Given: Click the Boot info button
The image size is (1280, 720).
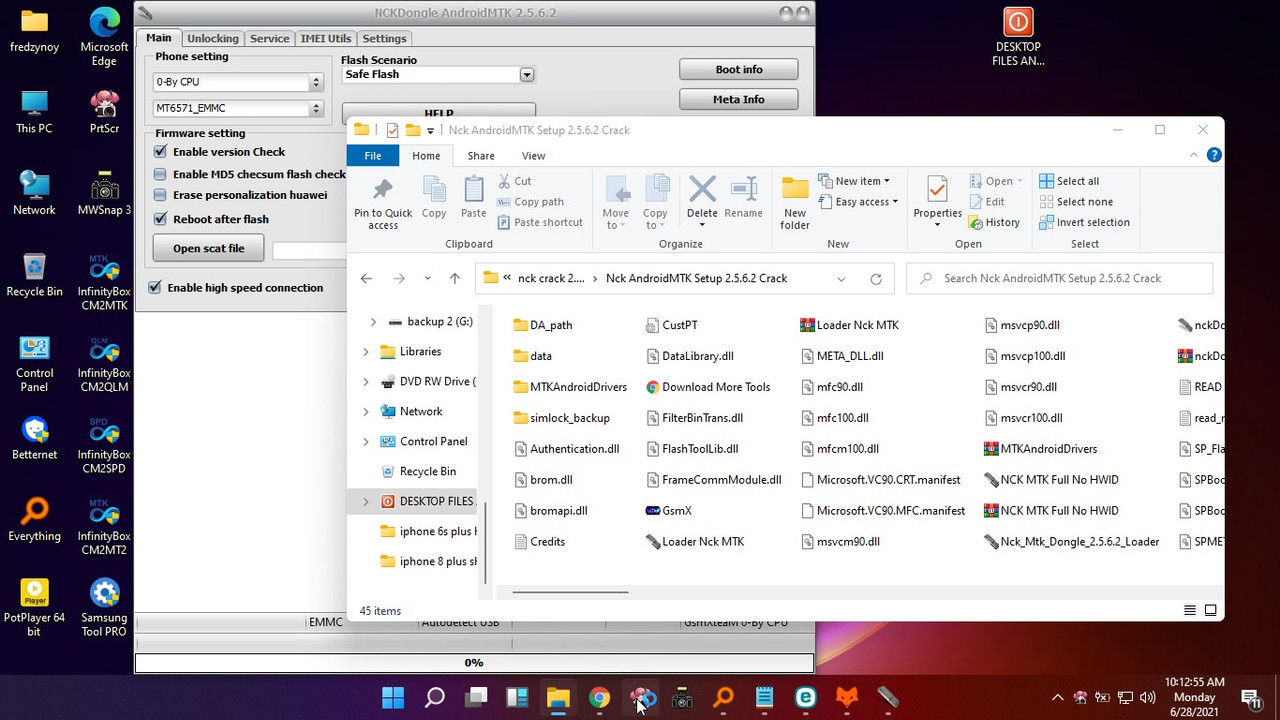Looking at the screenshot, I should point(739,69).
